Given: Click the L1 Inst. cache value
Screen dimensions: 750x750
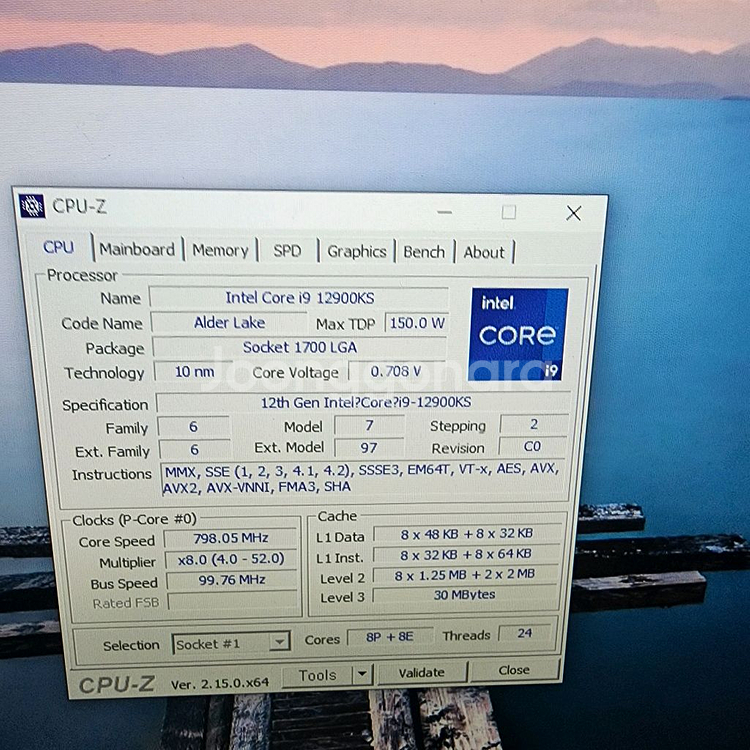Looking at the screenshot, I should (x=466, y=554).
